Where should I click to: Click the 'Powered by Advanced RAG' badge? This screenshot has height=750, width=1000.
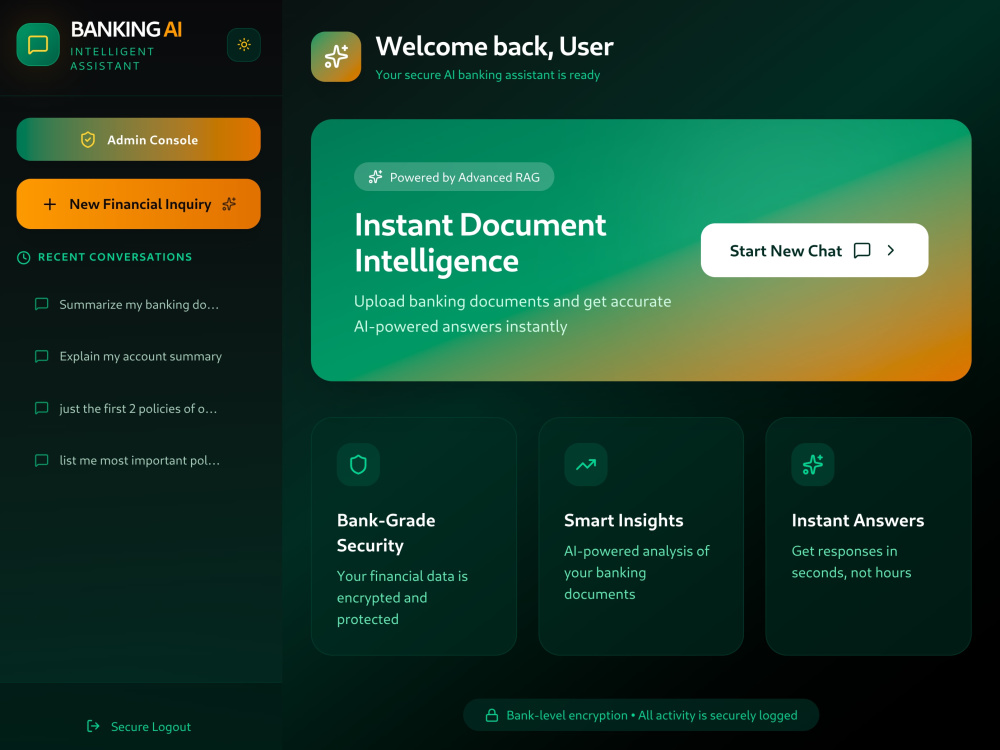pos(454,177)
